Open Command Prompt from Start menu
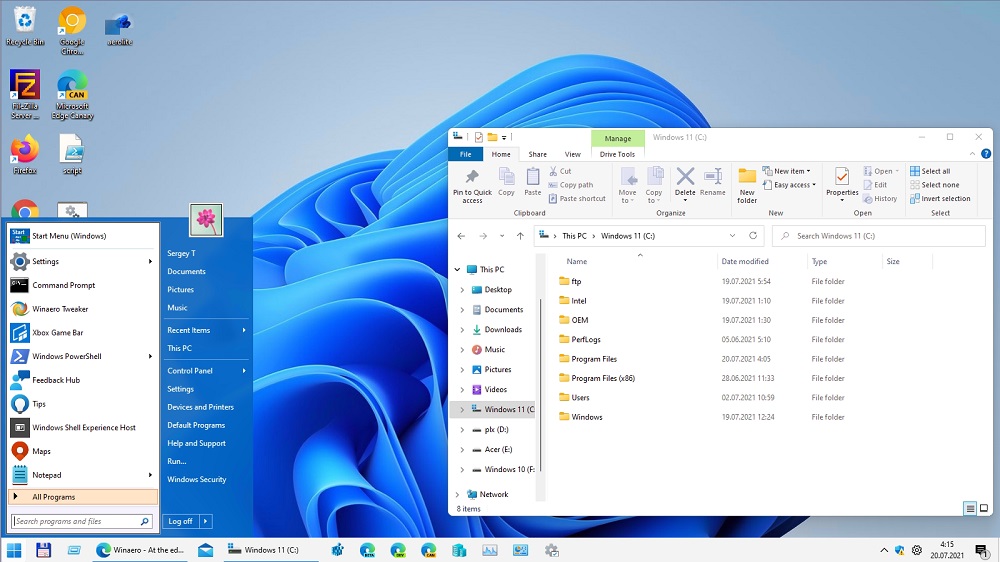The width and height of the screenshot is (1000, 562). click(x=64, y=285)
